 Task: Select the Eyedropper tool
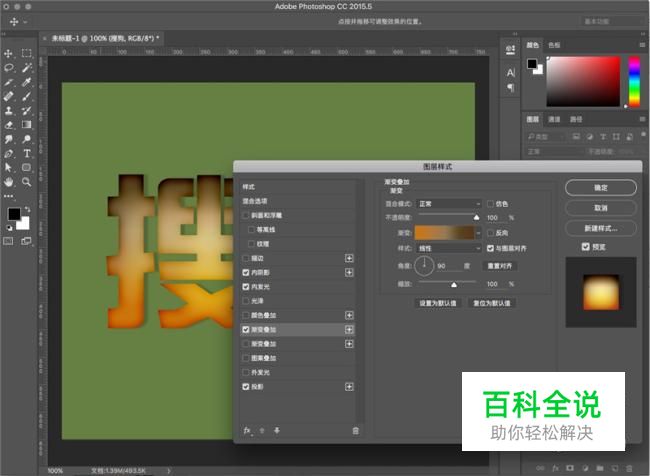27,82
